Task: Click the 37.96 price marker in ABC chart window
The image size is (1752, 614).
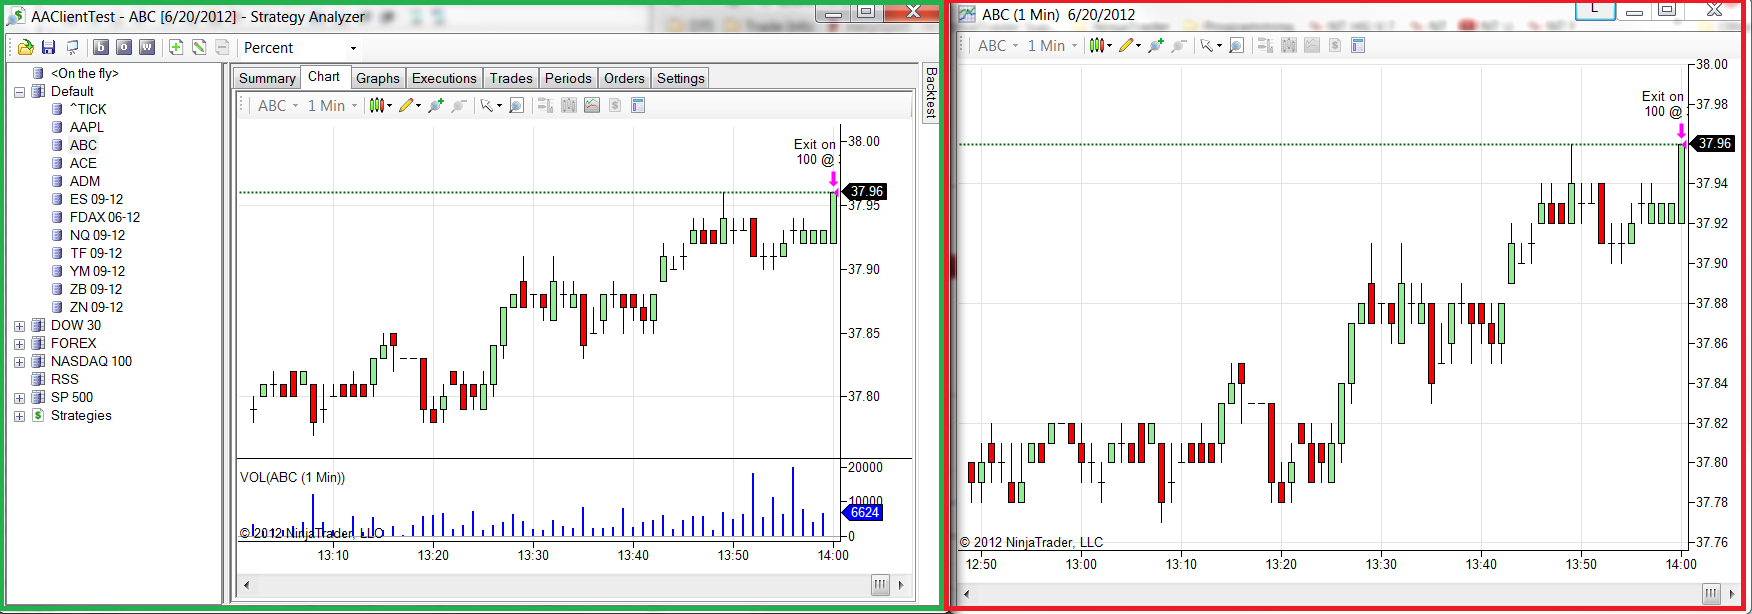Action: [1713, 144]
